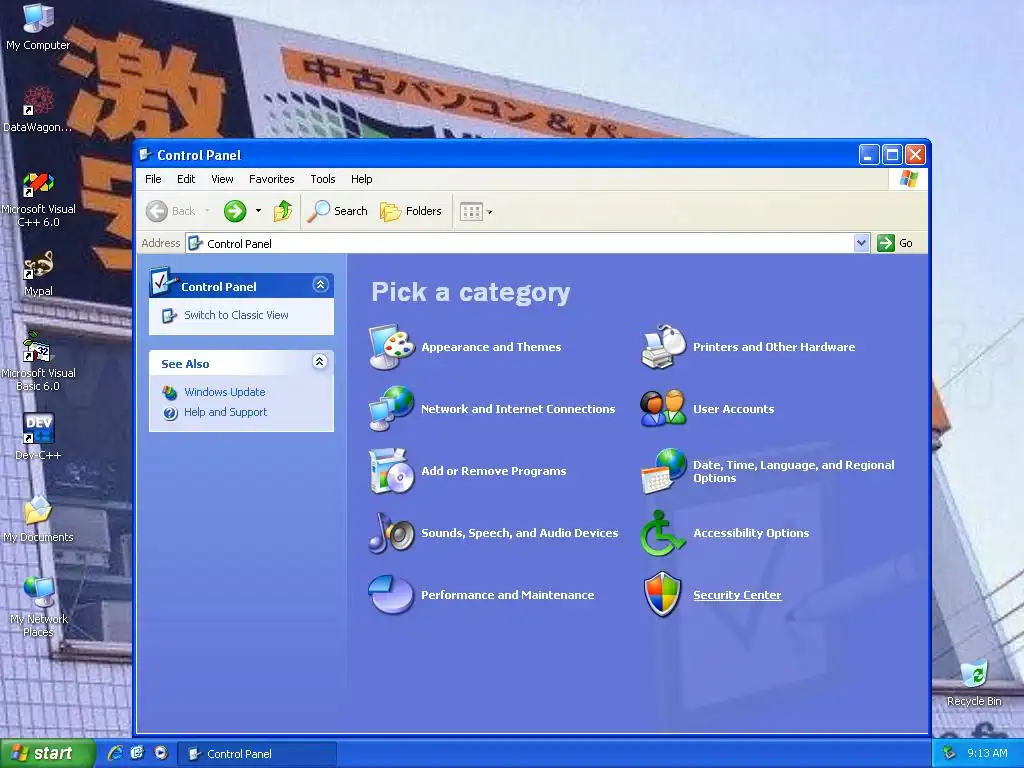Open the Add or Remove Programs box icon

(391, 471)
